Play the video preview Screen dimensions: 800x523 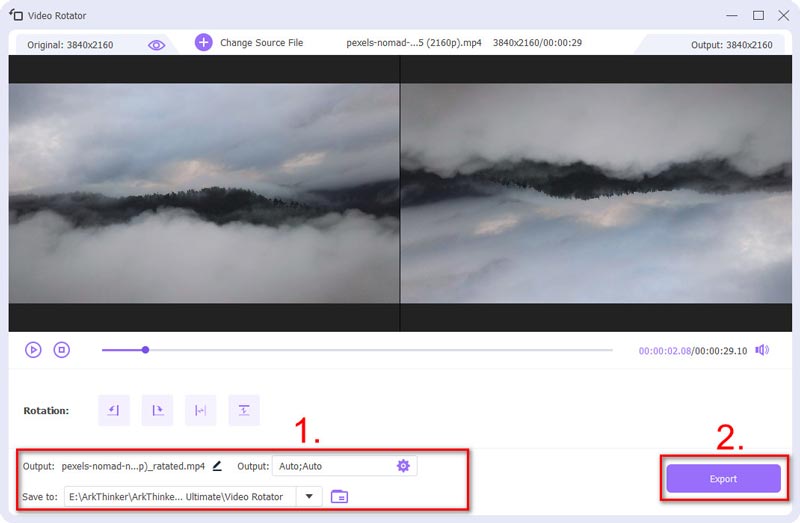click(33, 350)
